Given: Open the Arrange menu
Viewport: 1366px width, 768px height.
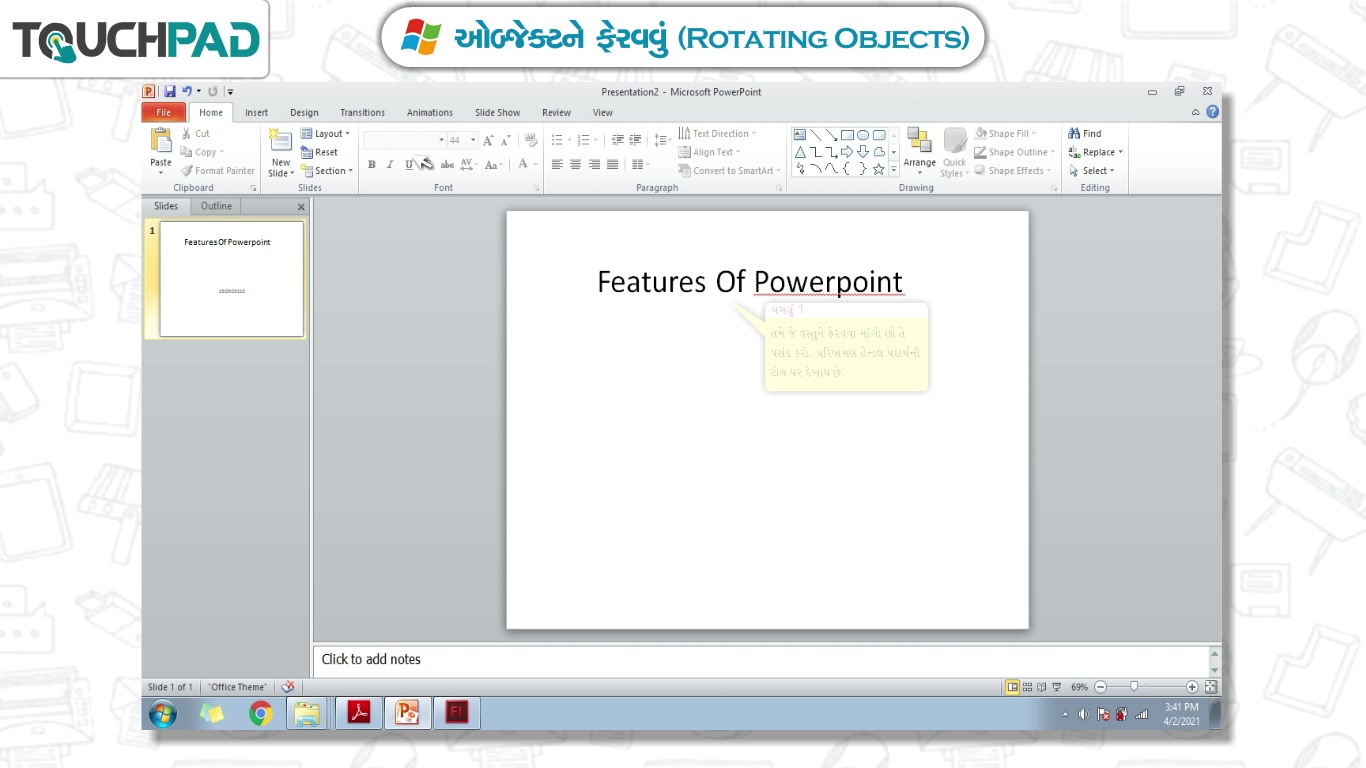Looking at the screenshot, I should coord(919,152).
